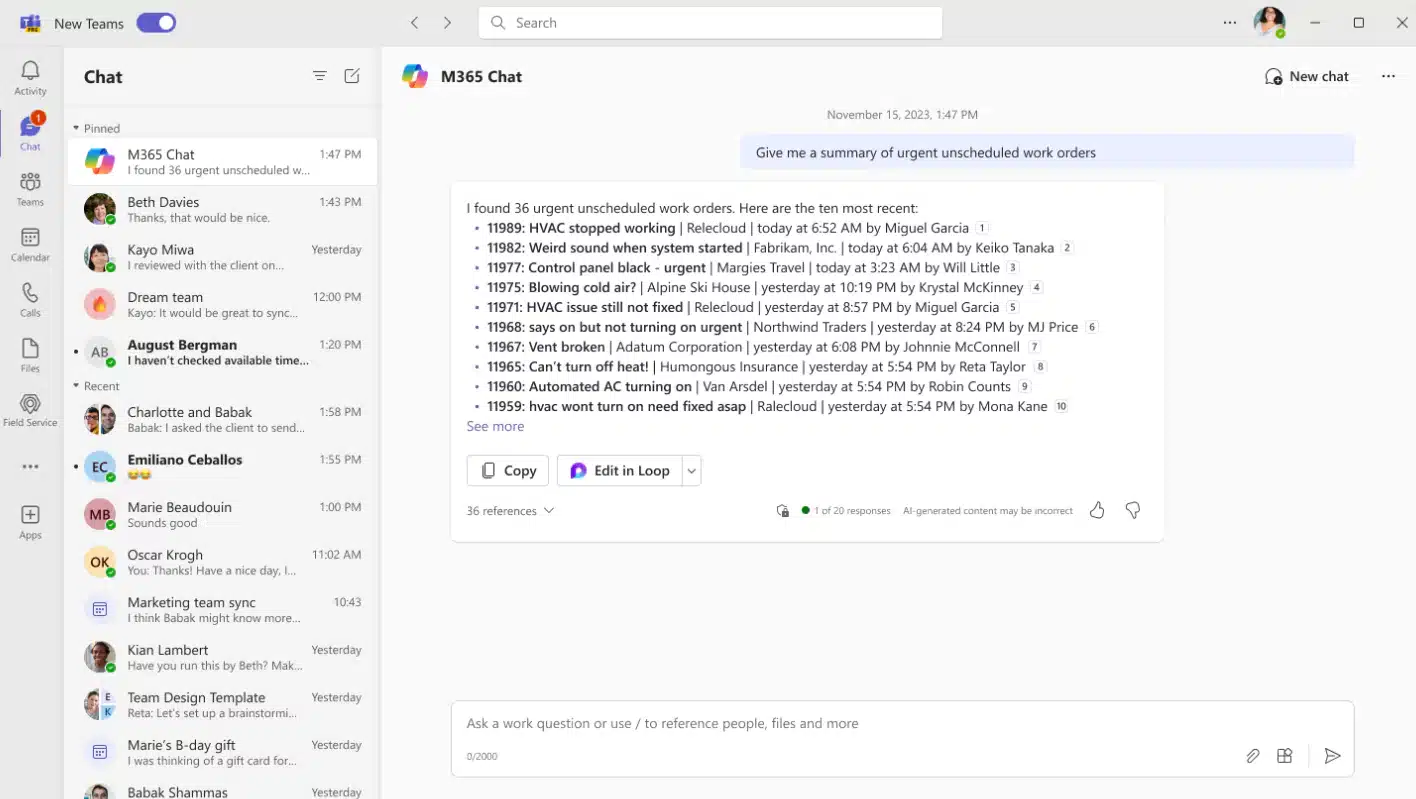Open the Calls section
This screenshot has width=1416, height=799.
[x=30, y=300]
